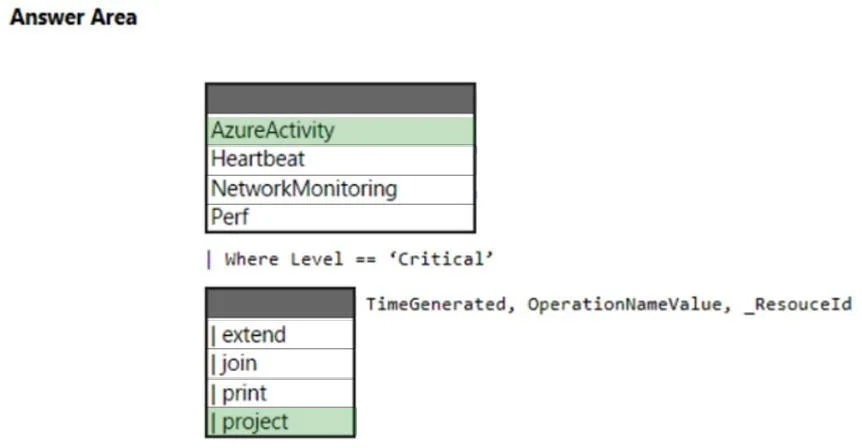Click the pipe character before project
Image resolution: width=862 pixels, height=448 pixels.
(213, 422)
